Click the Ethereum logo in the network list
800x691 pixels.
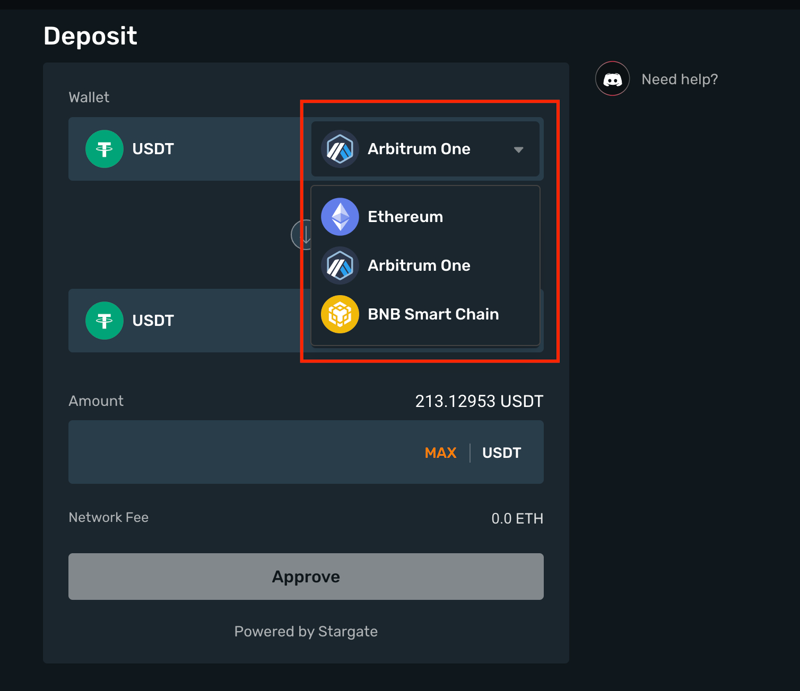tap(340, 217)
